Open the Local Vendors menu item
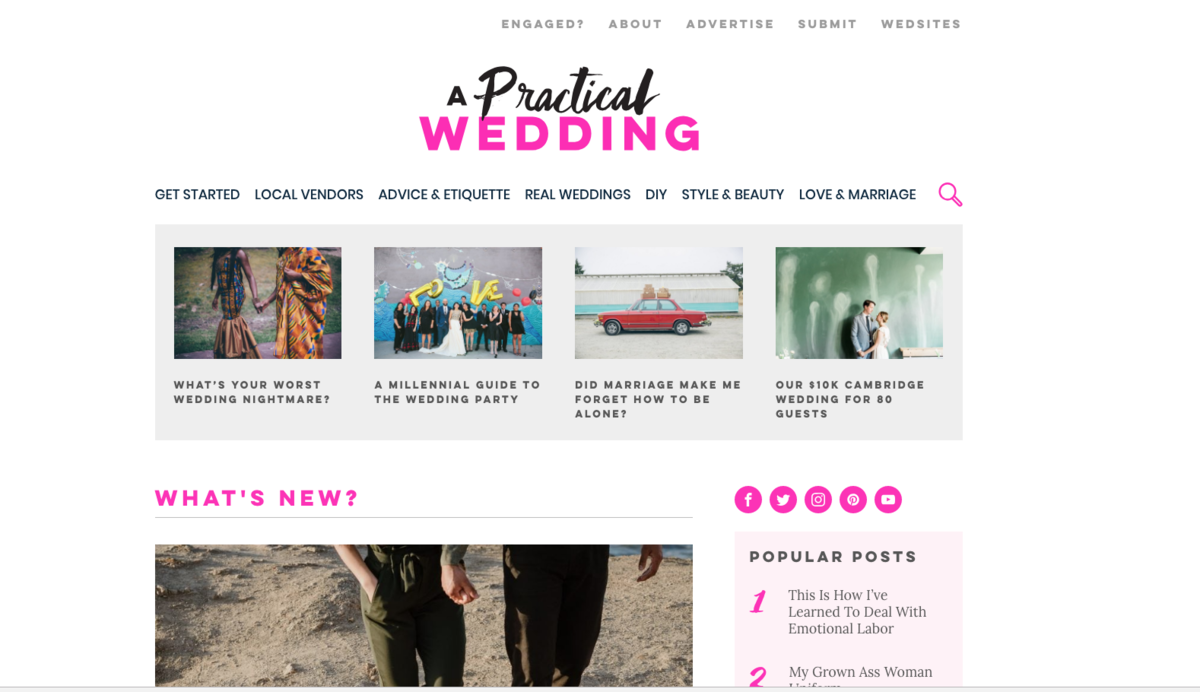Viewport: 1200px width, 692px height. point(309,195)
